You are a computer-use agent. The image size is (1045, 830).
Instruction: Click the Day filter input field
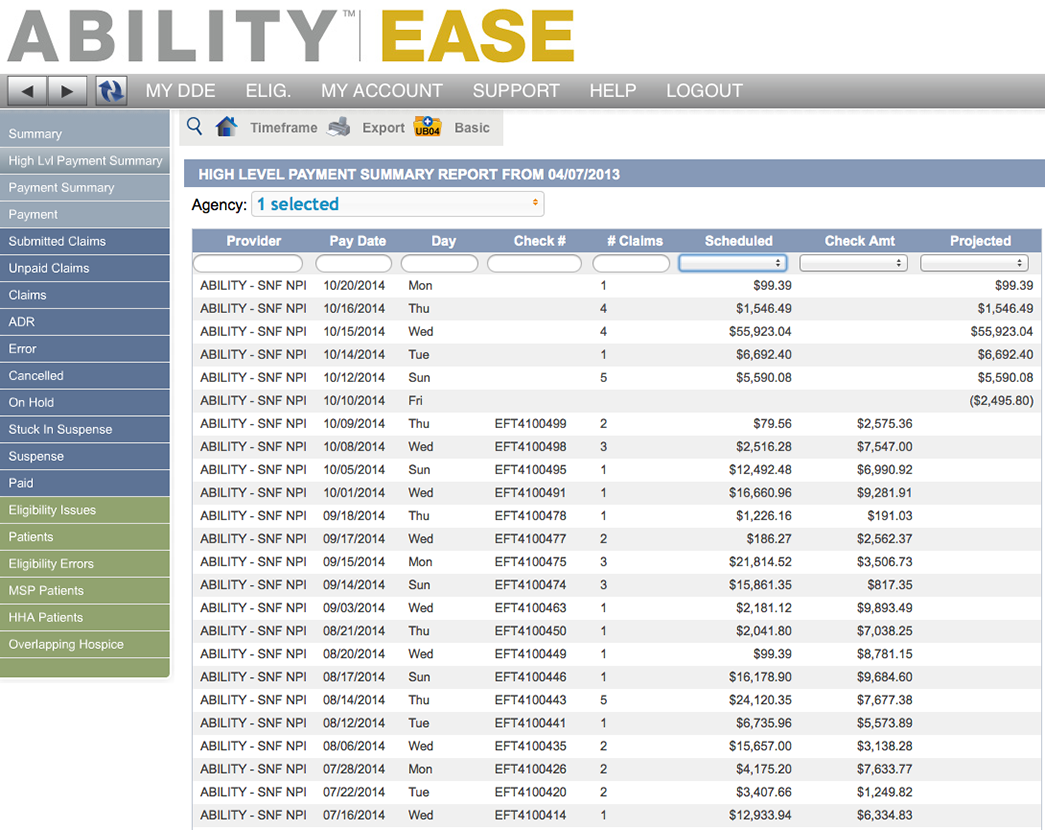439,263
